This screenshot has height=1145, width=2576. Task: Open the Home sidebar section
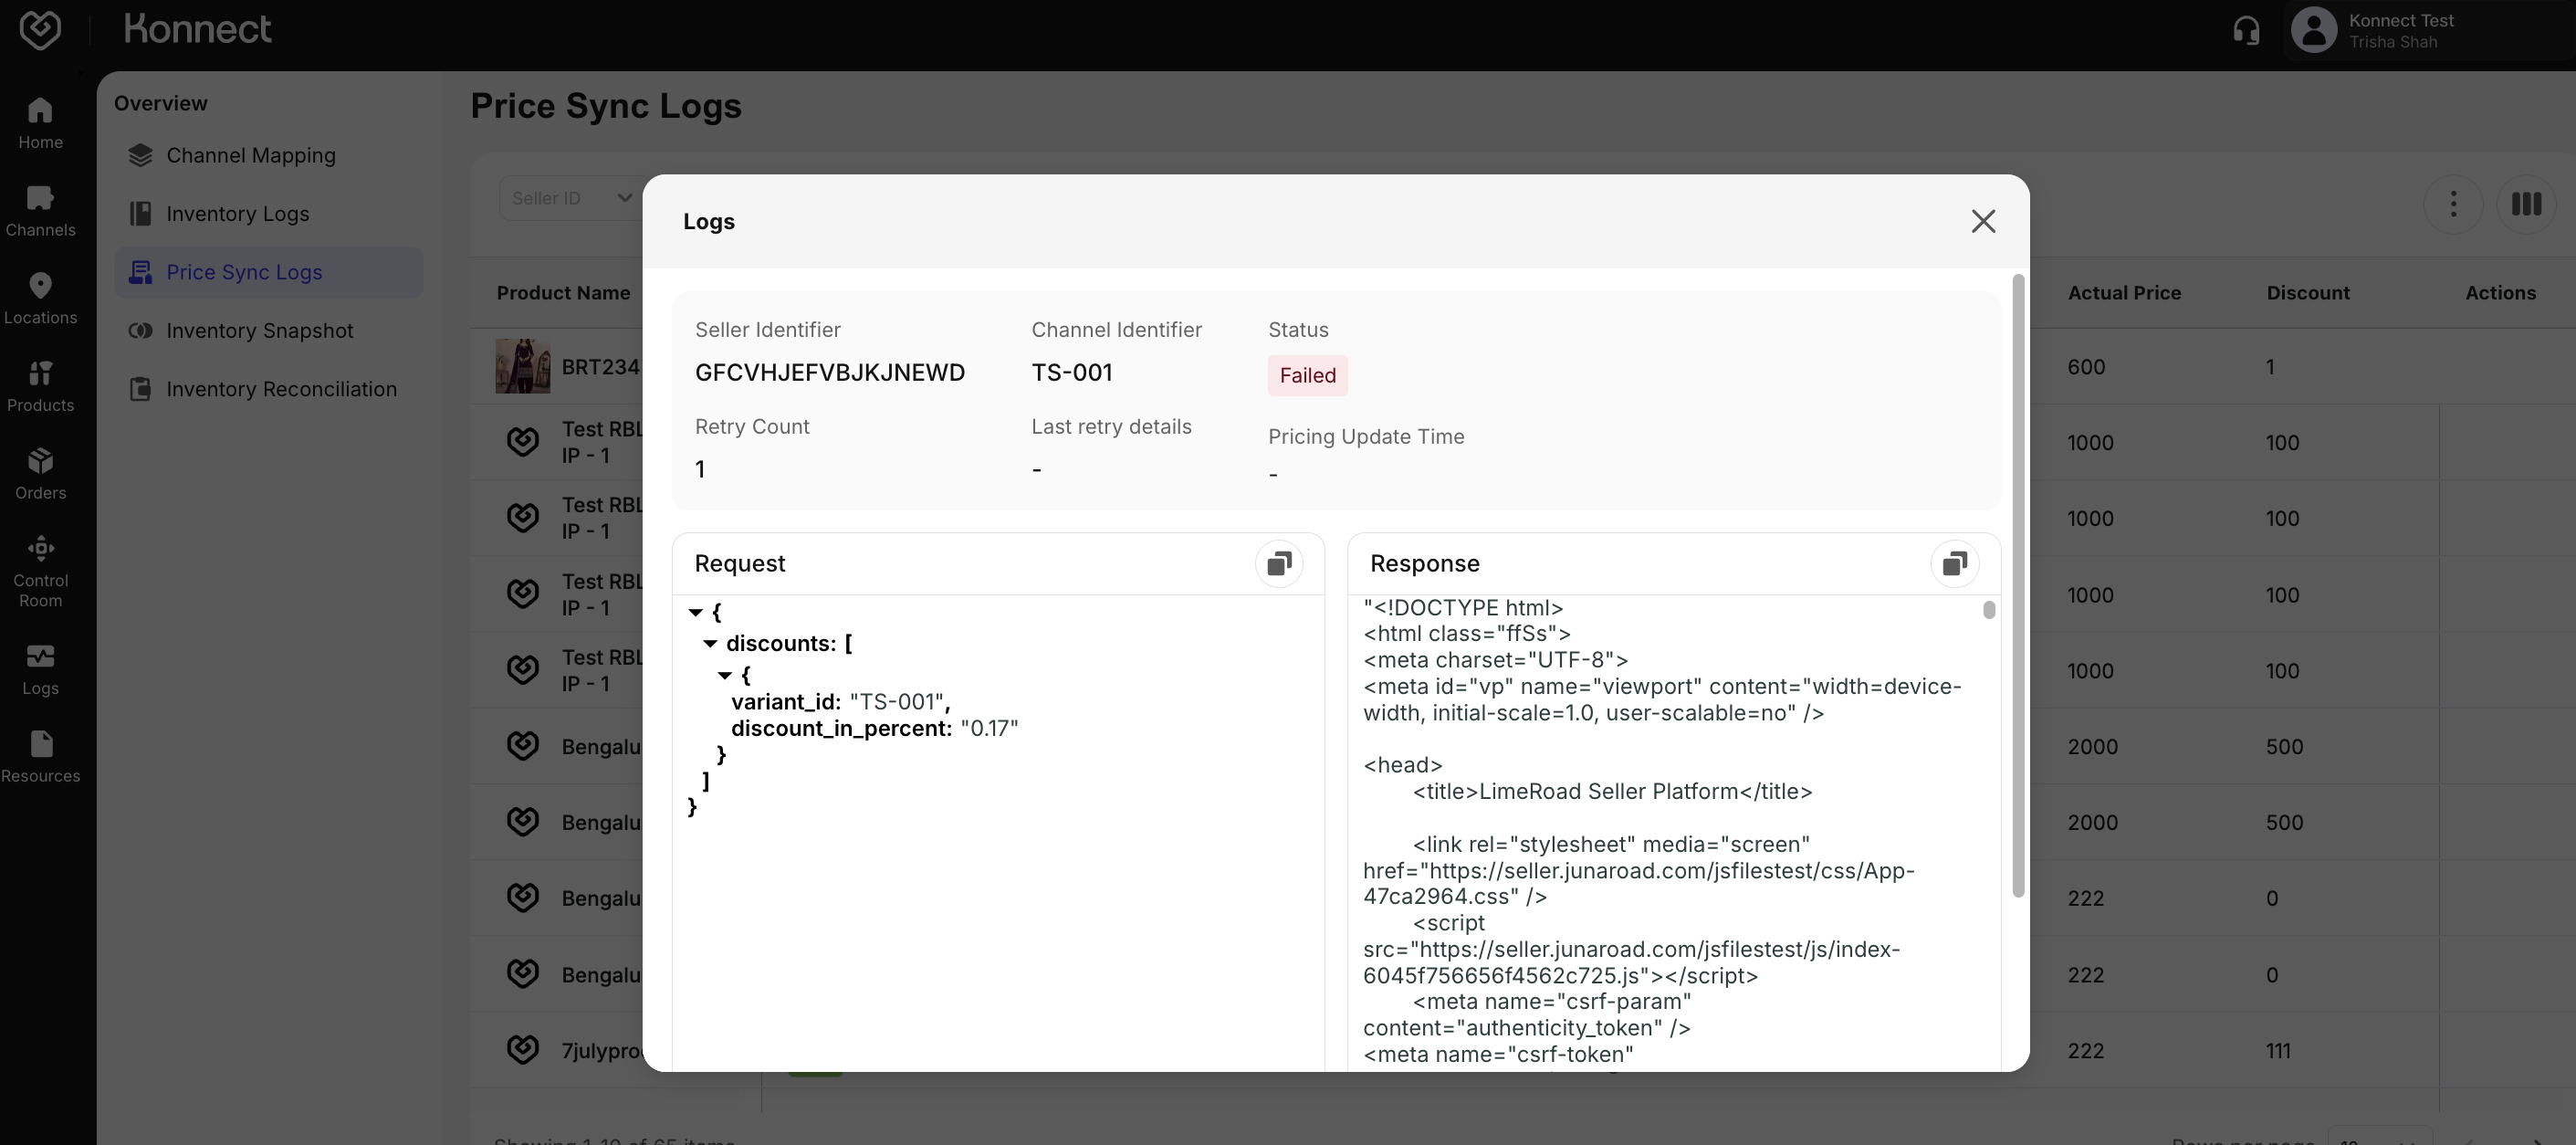pos(40,123)
